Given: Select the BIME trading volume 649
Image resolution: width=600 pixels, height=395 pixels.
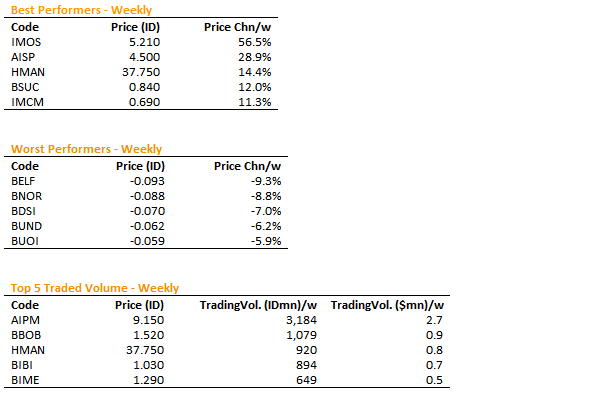Looking at the screenshot, I should pyautogui.click(x=307, y=380).
